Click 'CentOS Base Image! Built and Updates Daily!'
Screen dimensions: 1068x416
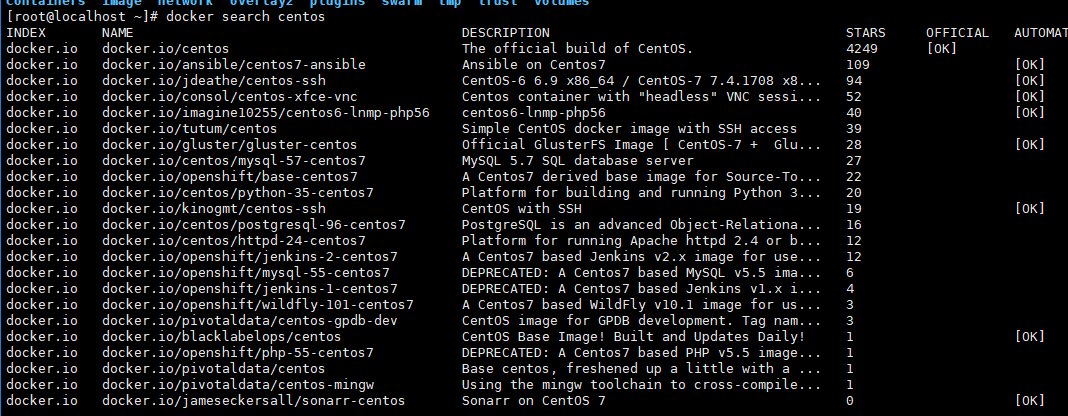[633, 336]
